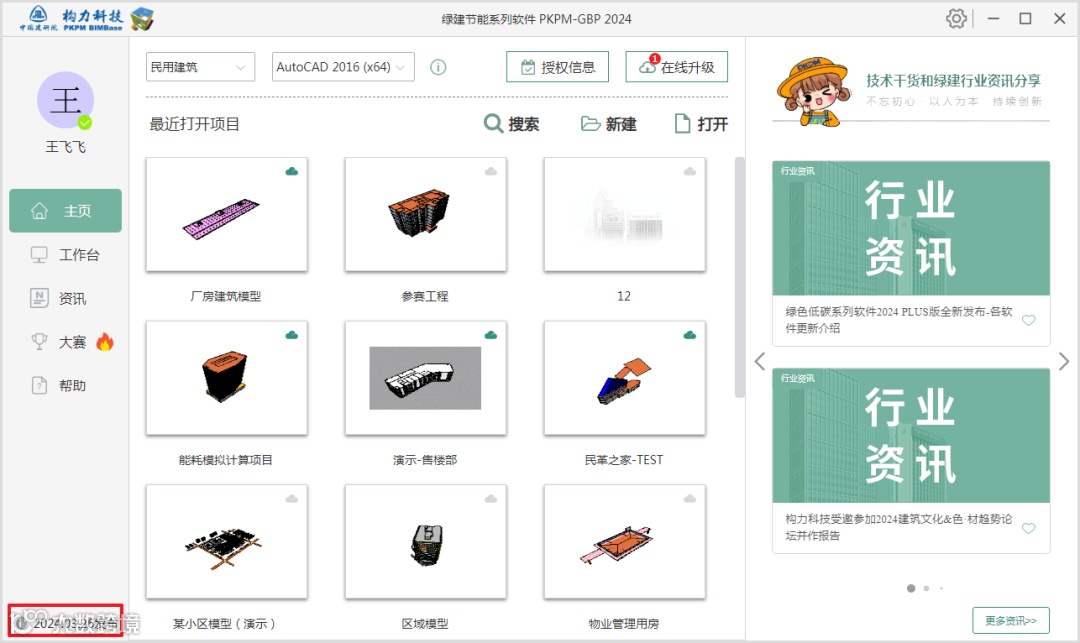Open the 大赛 competition tab
1080x643 pixels.
point(59,342)
